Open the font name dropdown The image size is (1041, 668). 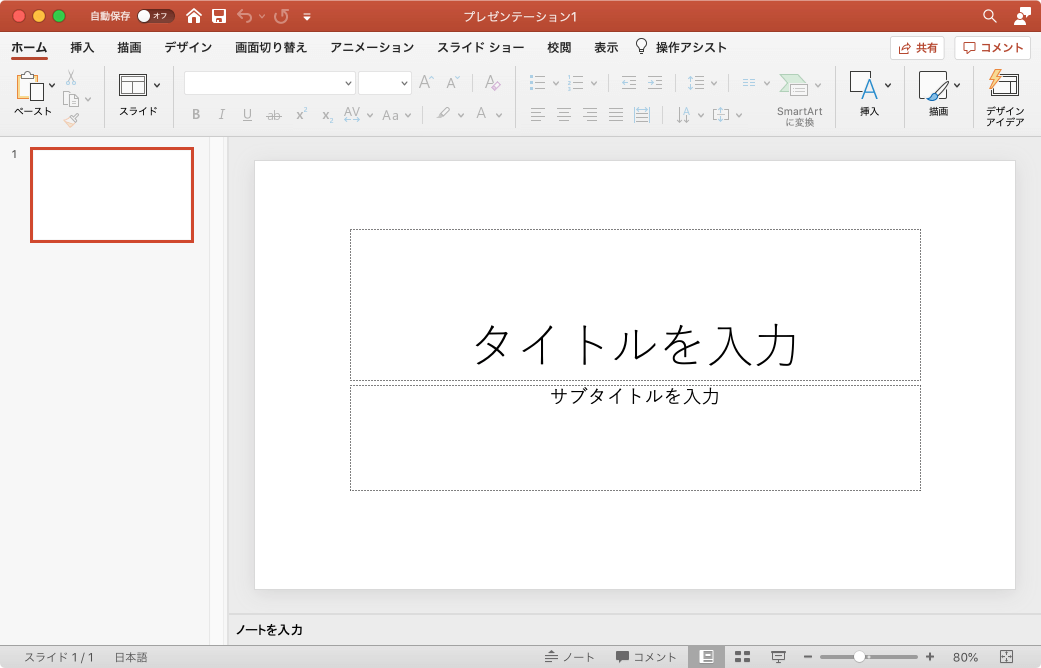[270, 83]
